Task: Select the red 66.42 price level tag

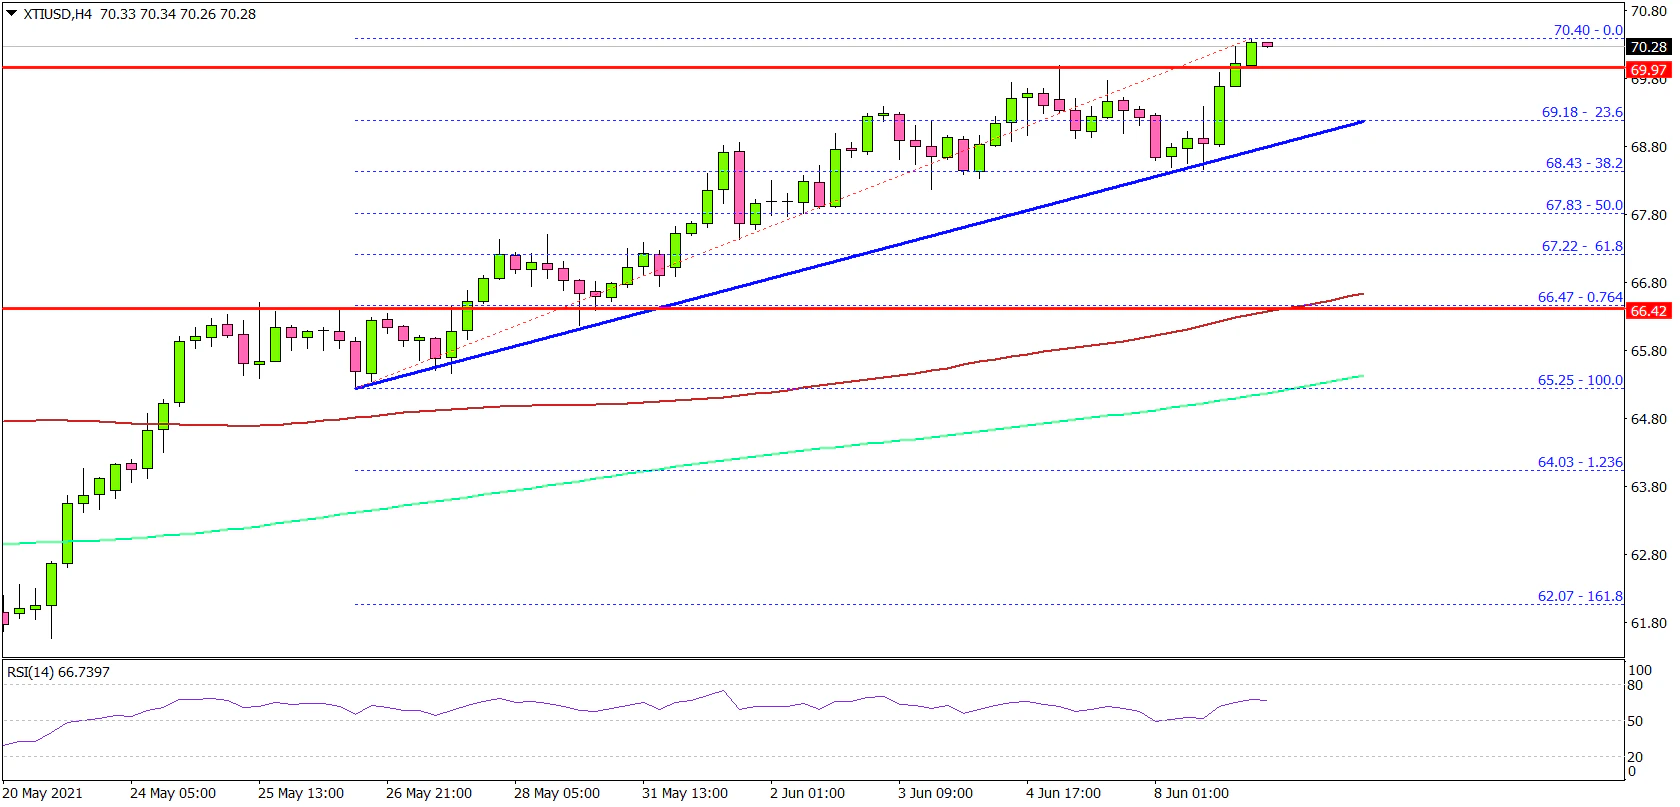Action: tap(1647, 311)
